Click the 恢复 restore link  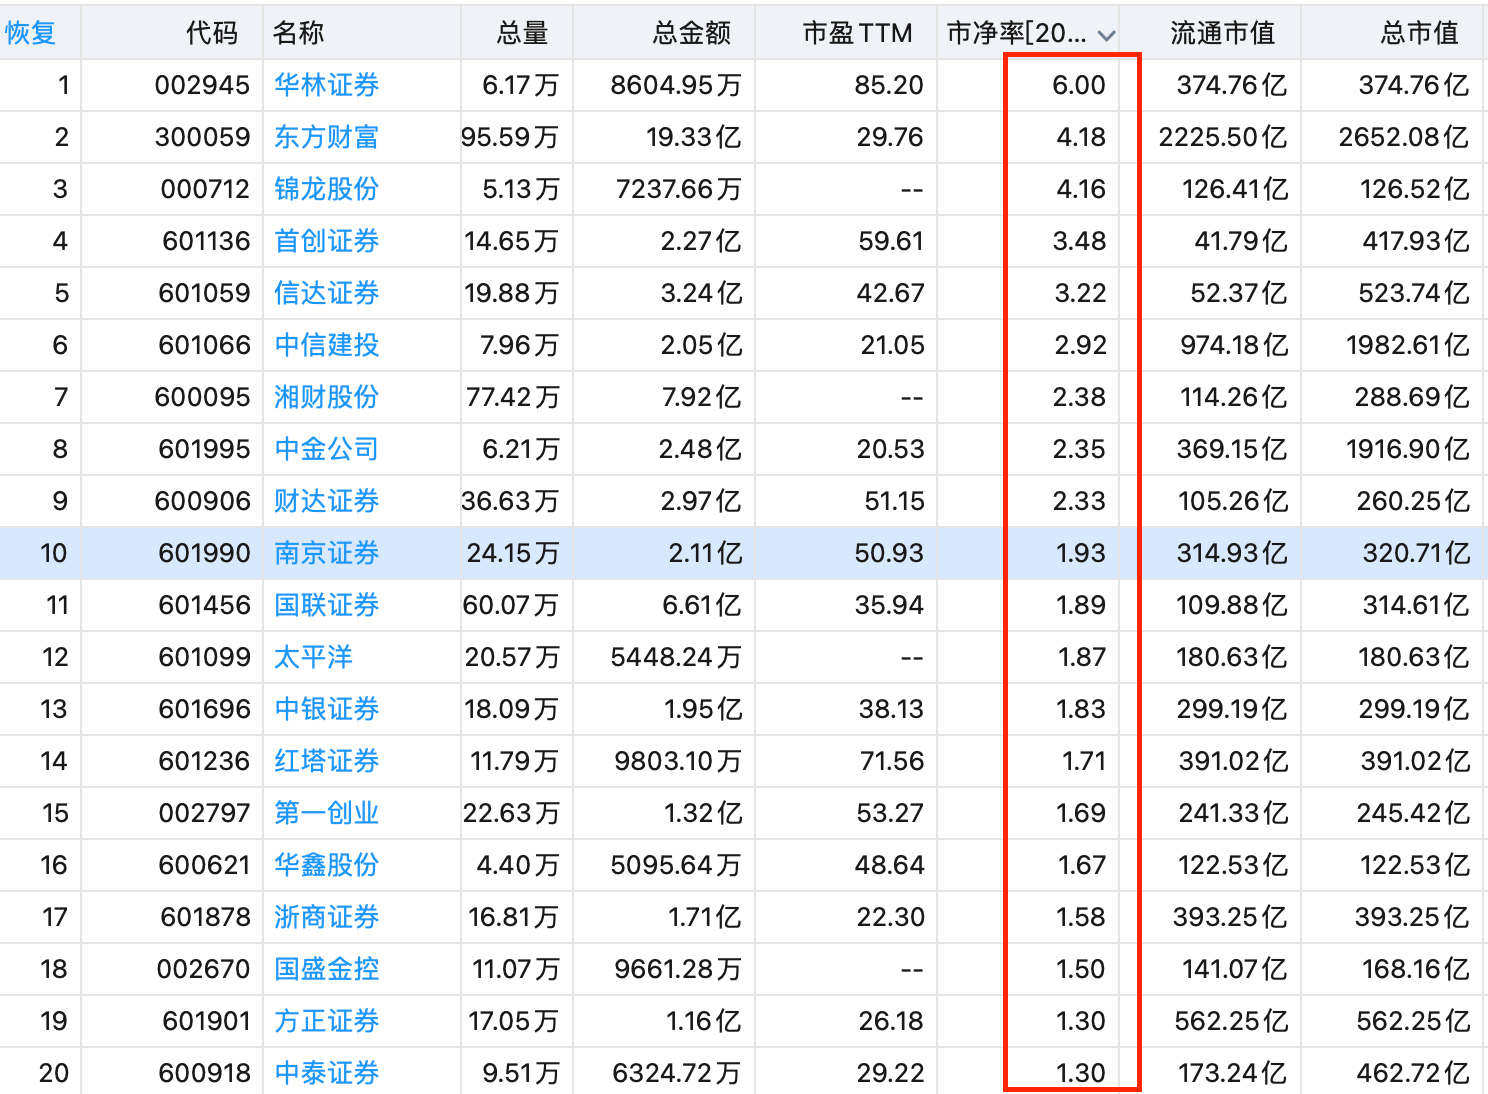pyautogui.click(x=30, y=33)
